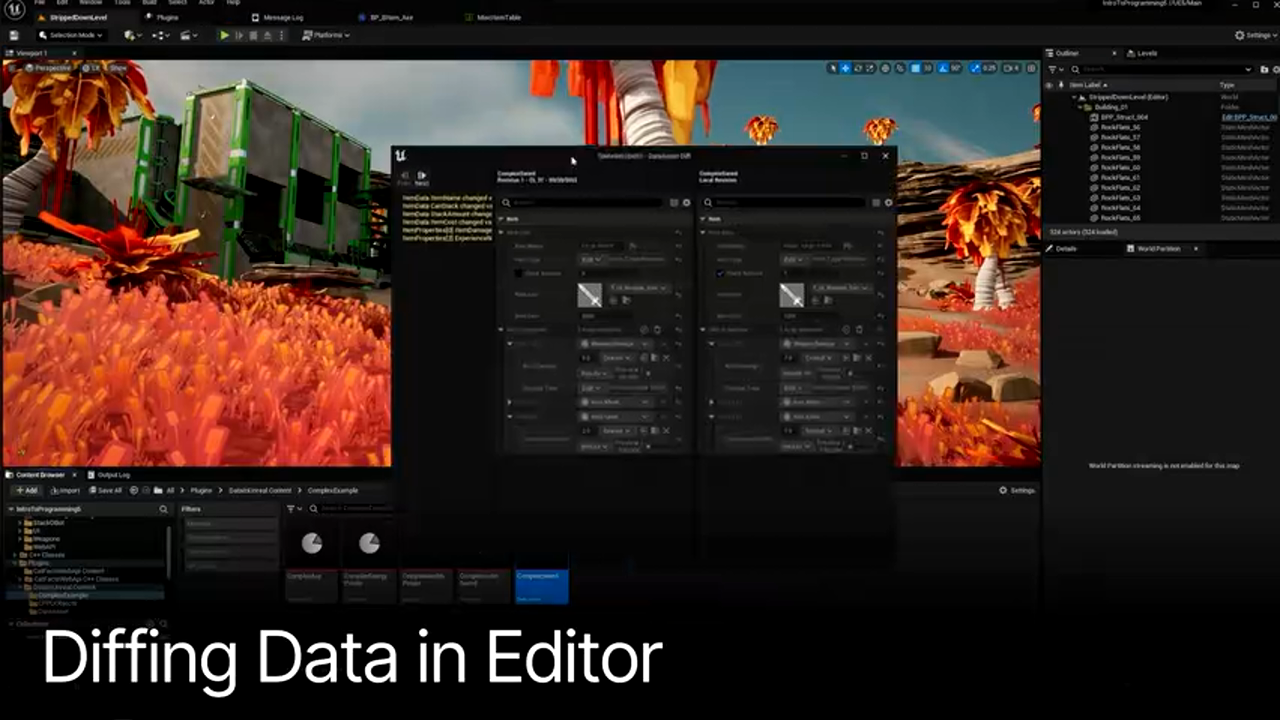Image resolution: width=1280 pixels, height=720 pixels.
Task: Open the Platforms dropdown
Action: 326,35
